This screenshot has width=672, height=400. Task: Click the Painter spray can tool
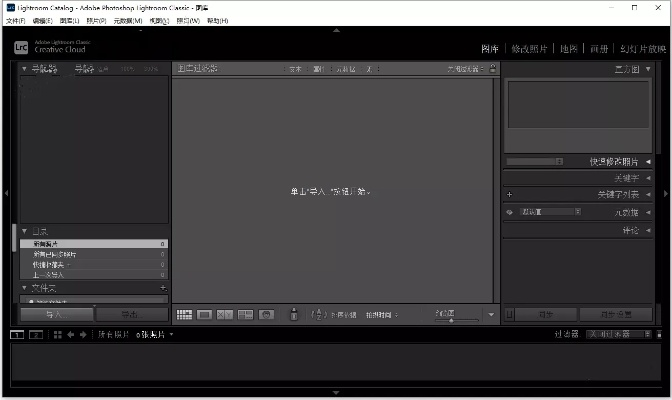point(294,314)
